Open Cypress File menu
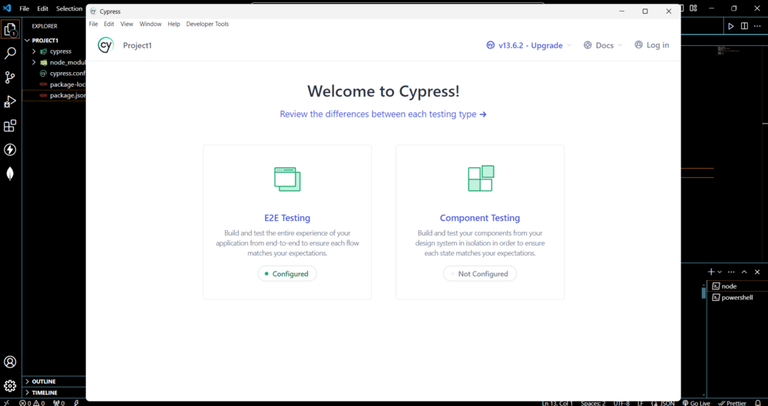 click(x=93, y=24)
